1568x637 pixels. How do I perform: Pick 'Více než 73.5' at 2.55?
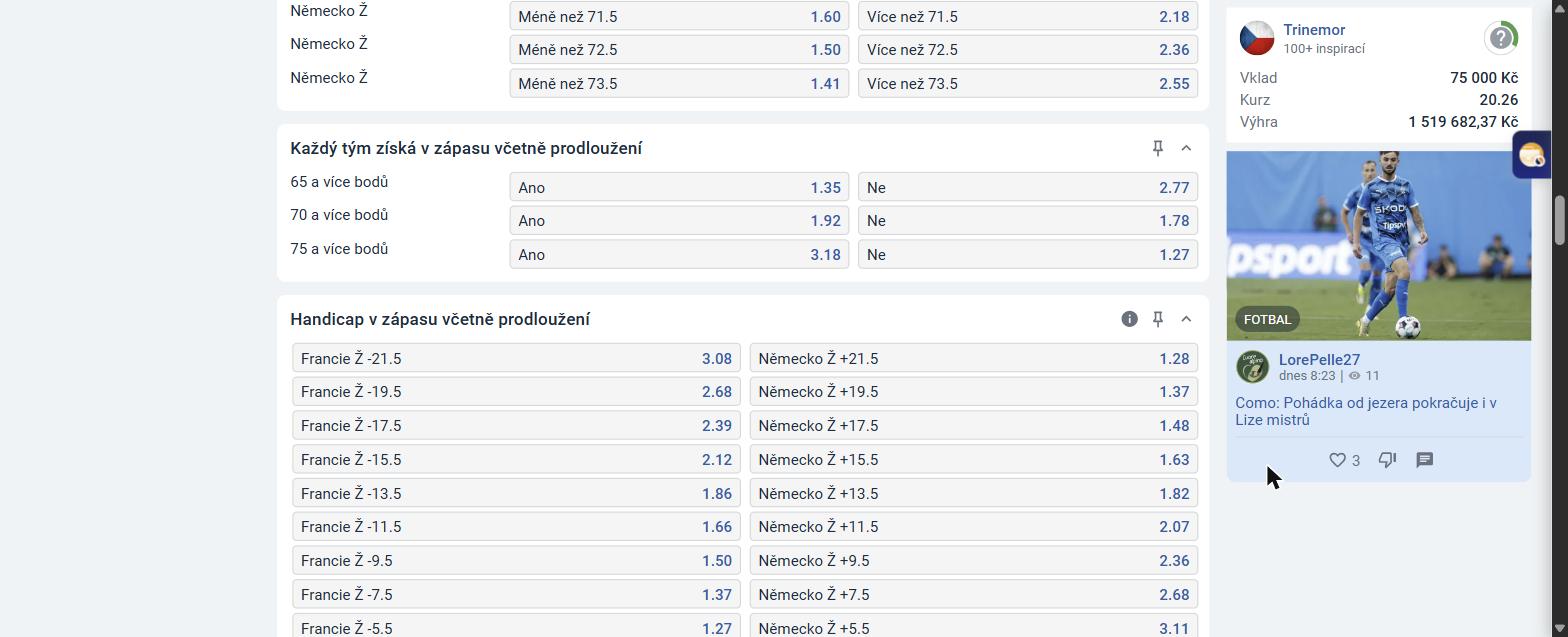coord(1028,84)
